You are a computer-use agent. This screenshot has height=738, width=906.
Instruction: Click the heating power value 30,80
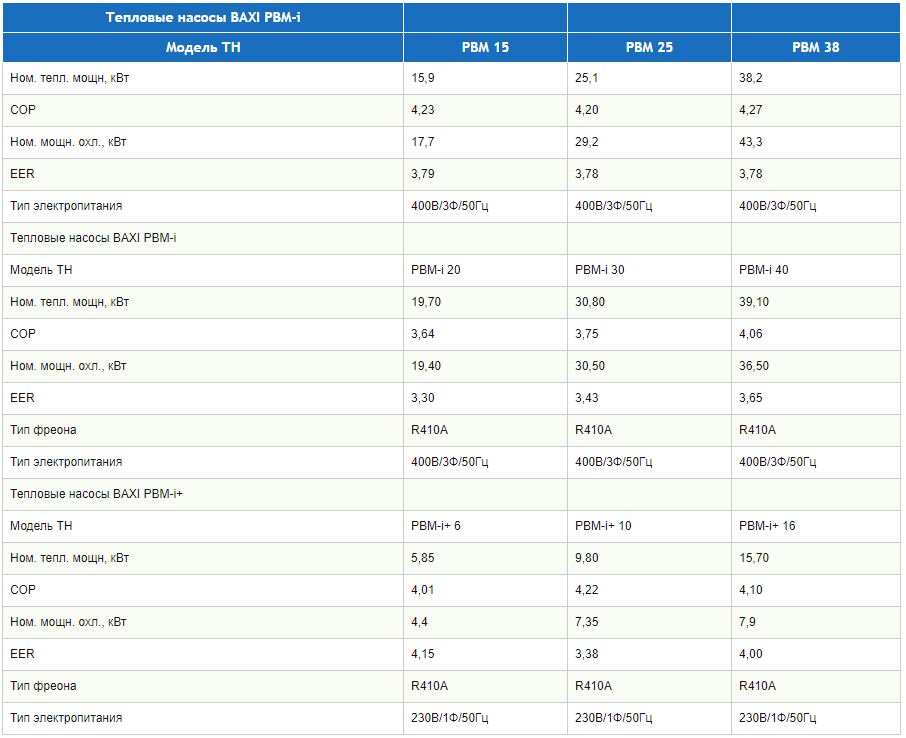tap(590, 302)
